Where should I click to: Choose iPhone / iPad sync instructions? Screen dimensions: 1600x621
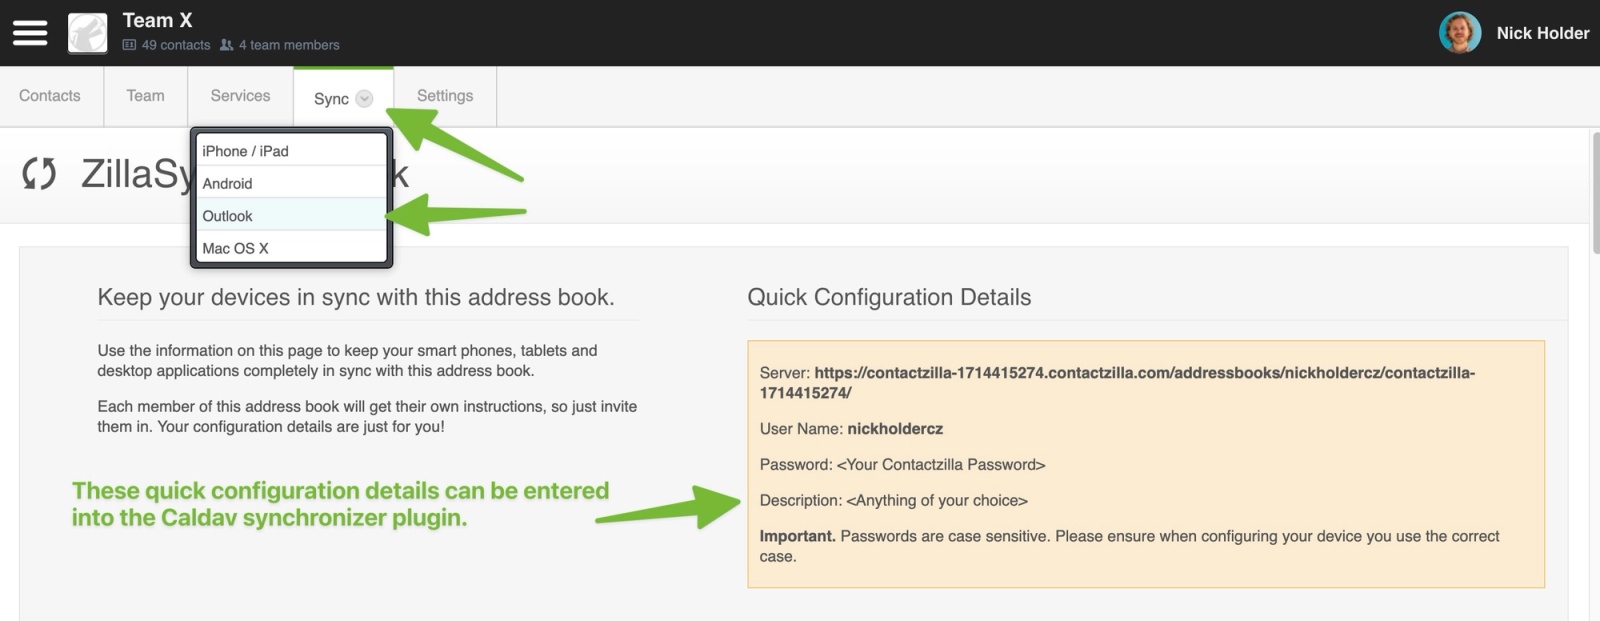pos(246,150)
